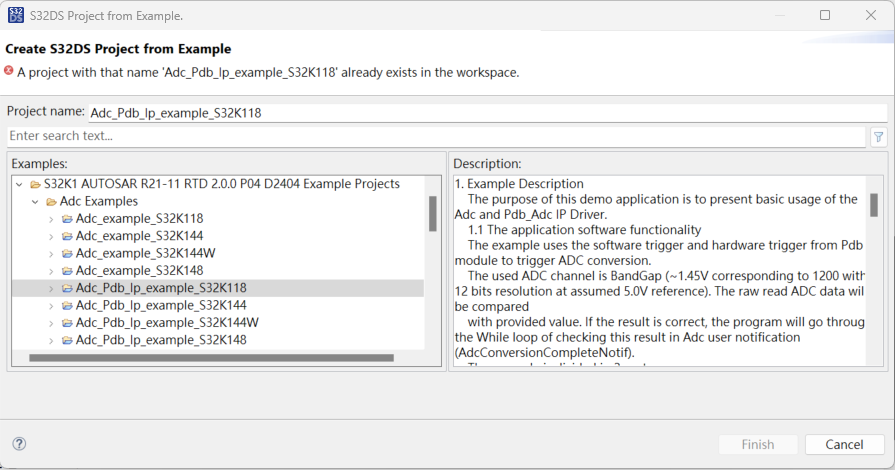895x470 pixels.
Task: Click project icon of Adc_Pdb_Ip_example_S32K144
Action: (x=67, y=306)
